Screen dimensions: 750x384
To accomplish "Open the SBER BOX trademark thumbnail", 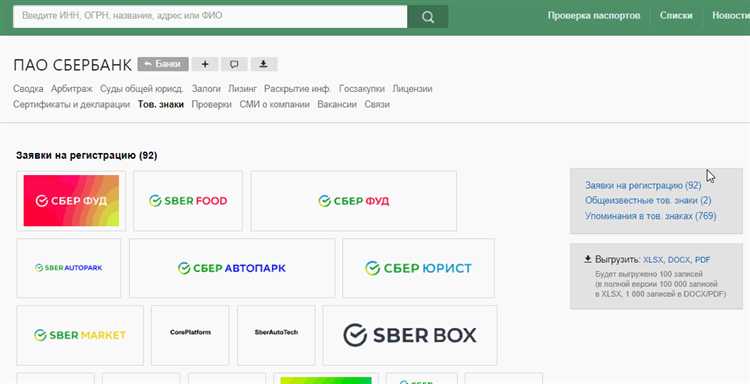I will coord(410,335).
